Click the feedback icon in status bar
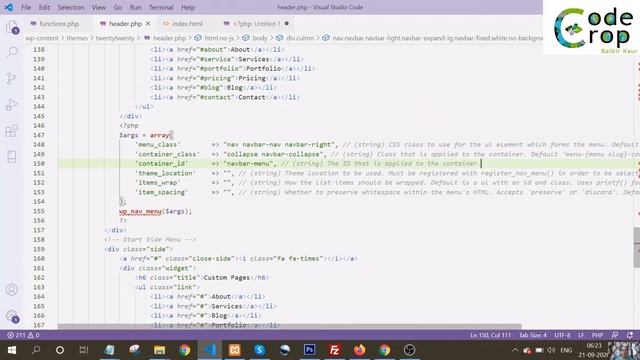This screenshot has height=360, width=640. [615, 335]
